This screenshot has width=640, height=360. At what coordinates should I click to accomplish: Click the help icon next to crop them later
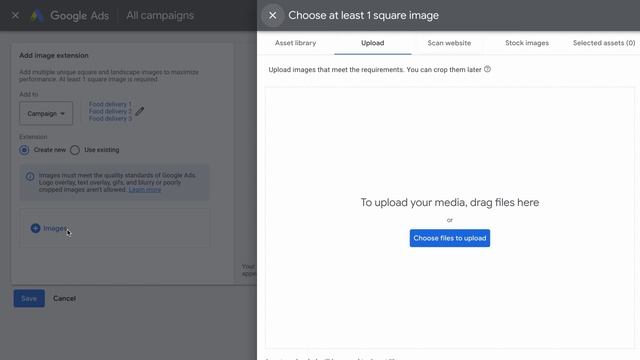[x=487, y=69]
